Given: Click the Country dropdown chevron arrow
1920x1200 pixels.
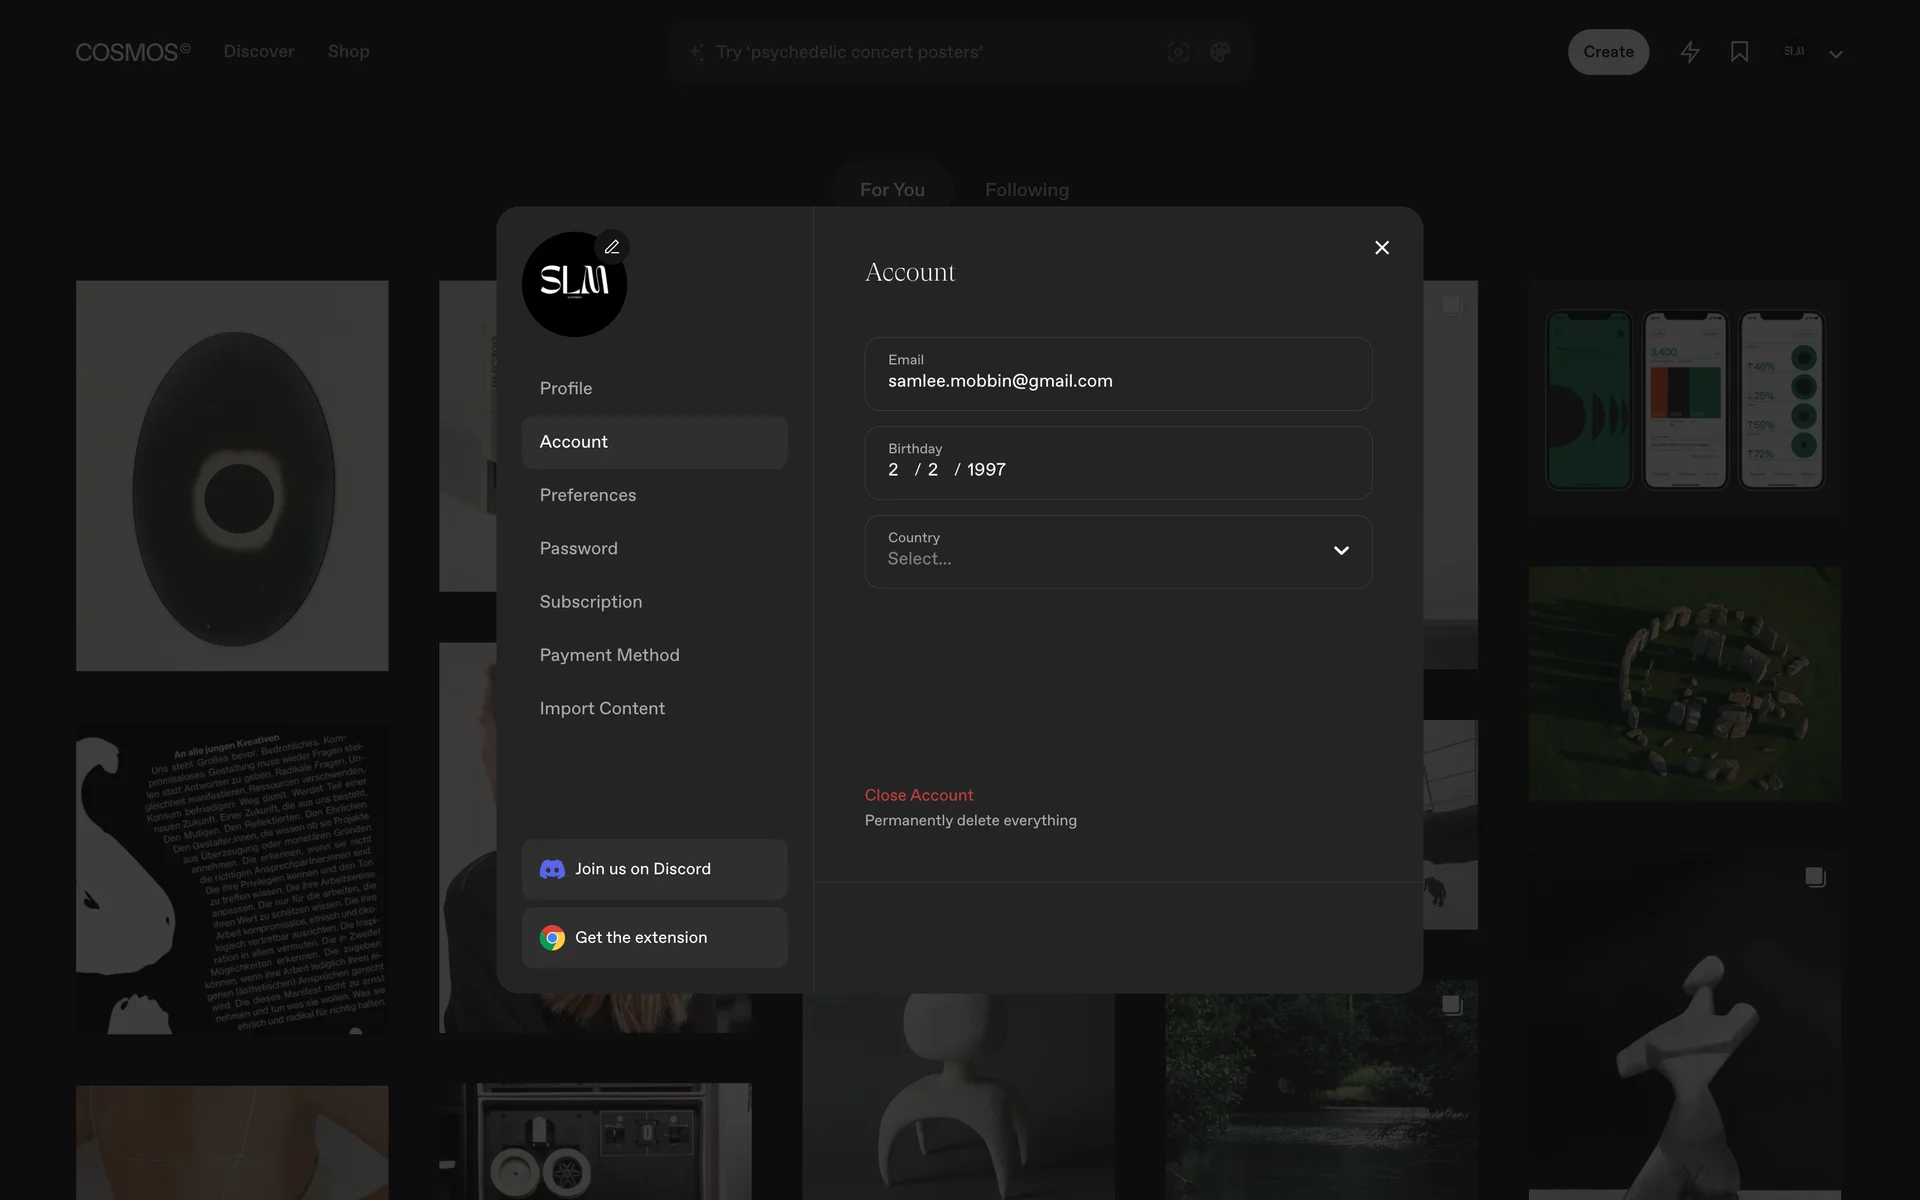Looking at the screenshot, I should point(1341,551).
